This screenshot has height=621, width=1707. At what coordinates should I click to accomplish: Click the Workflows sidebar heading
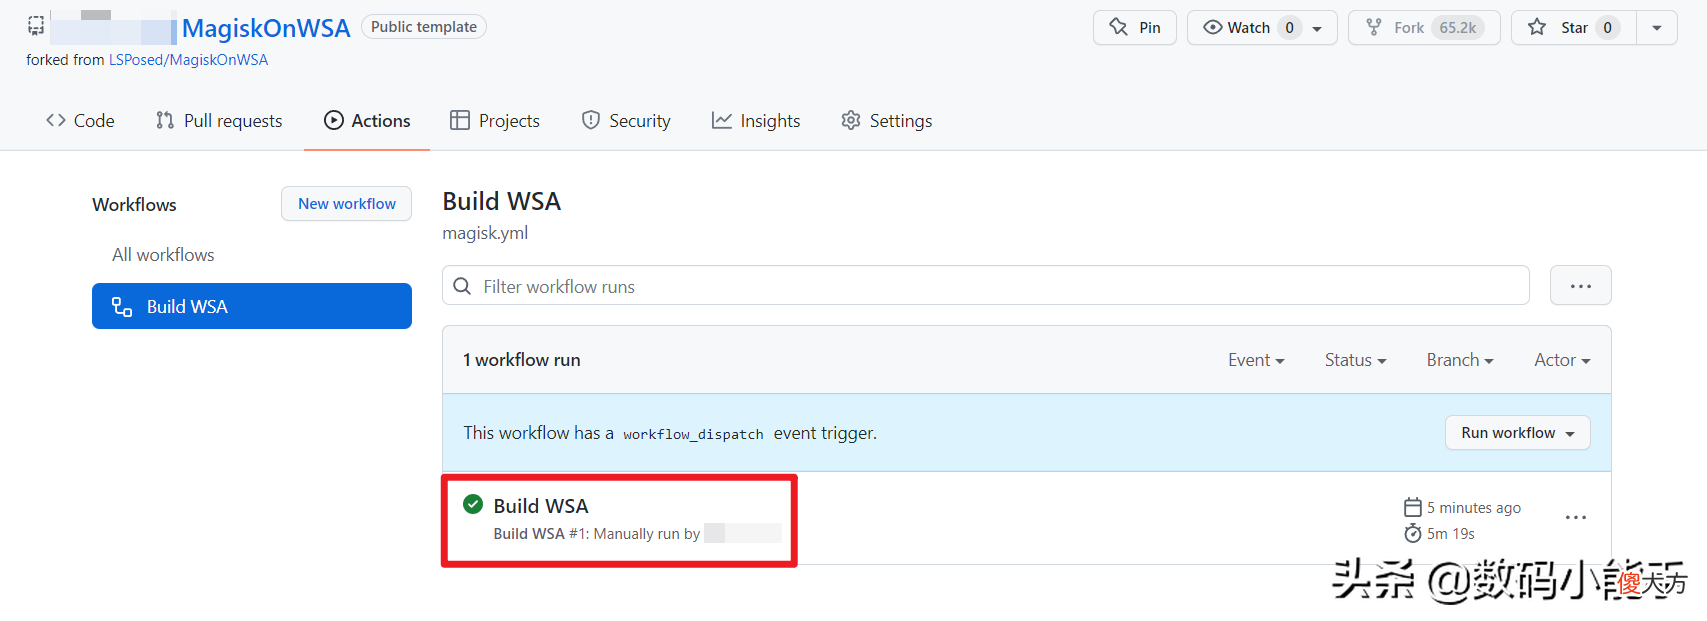point(134,205)
